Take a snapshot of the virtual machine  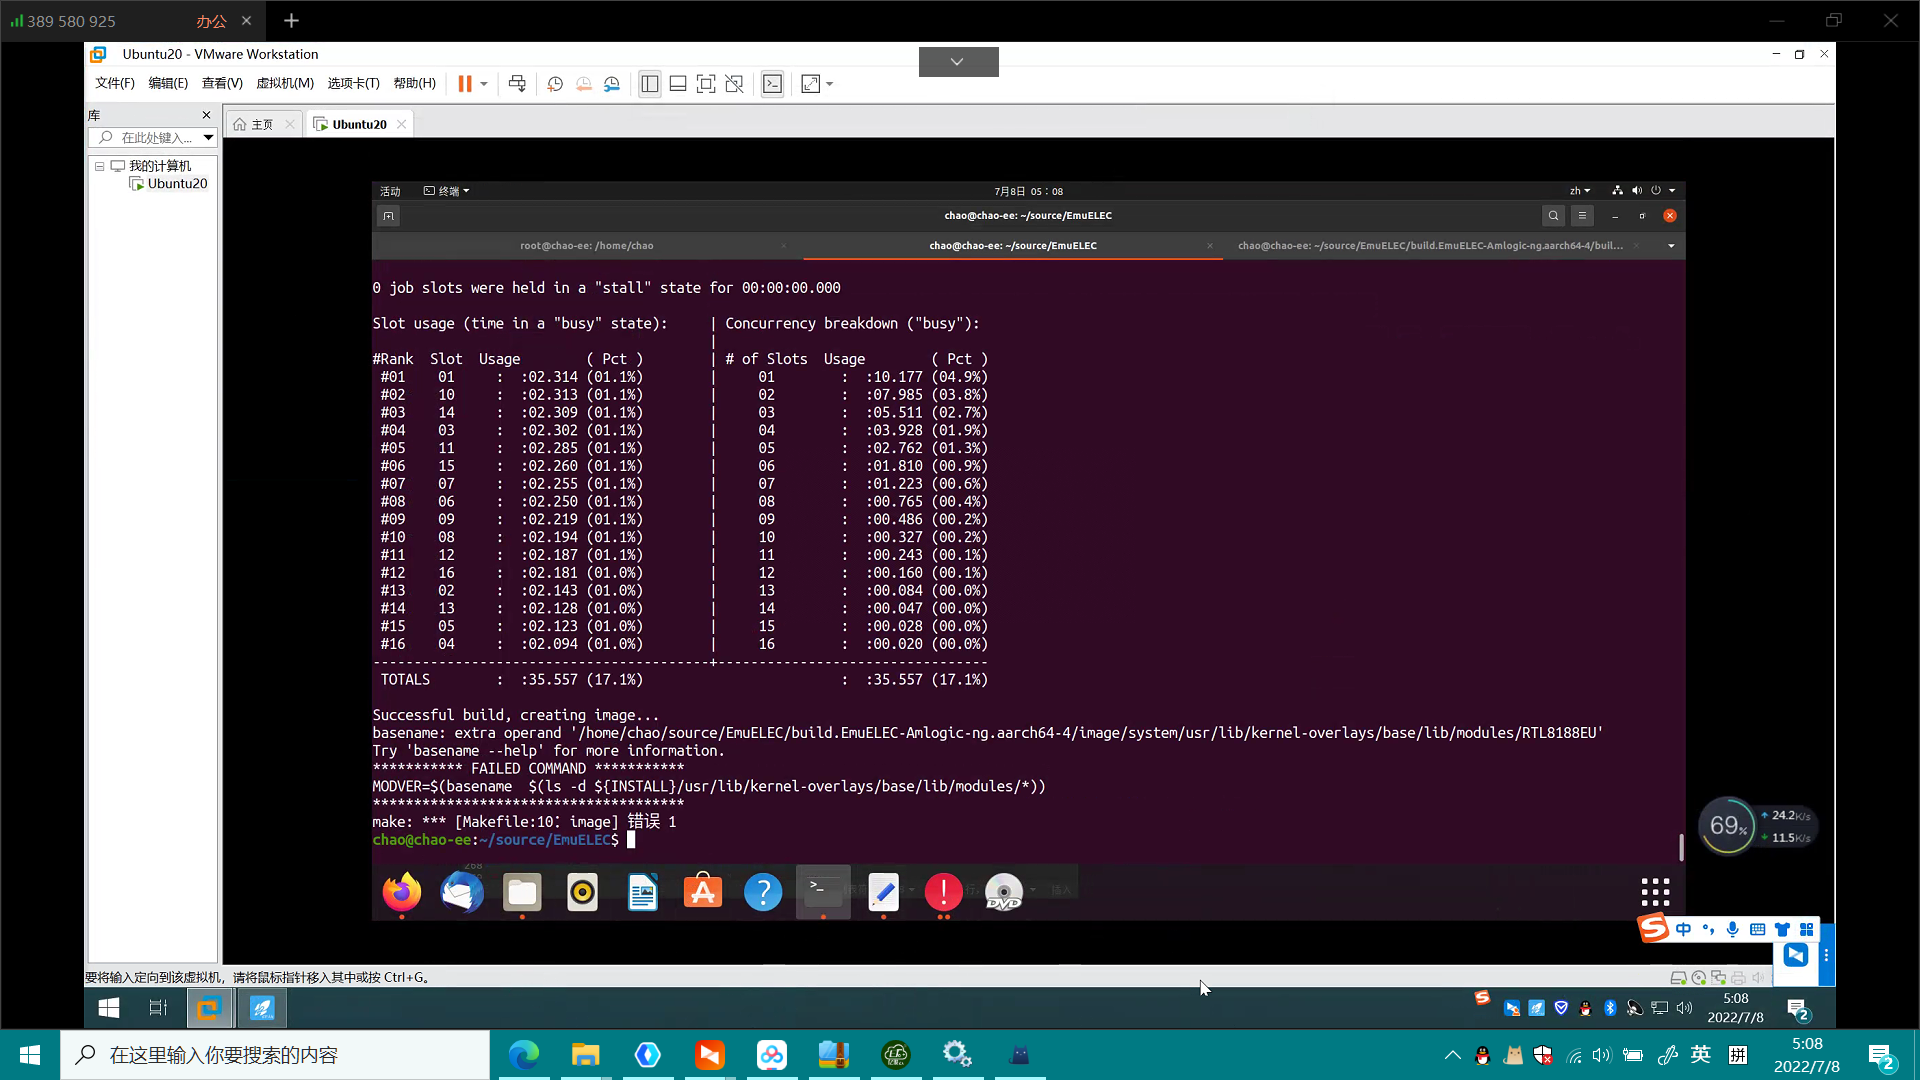tap(555, 84)
